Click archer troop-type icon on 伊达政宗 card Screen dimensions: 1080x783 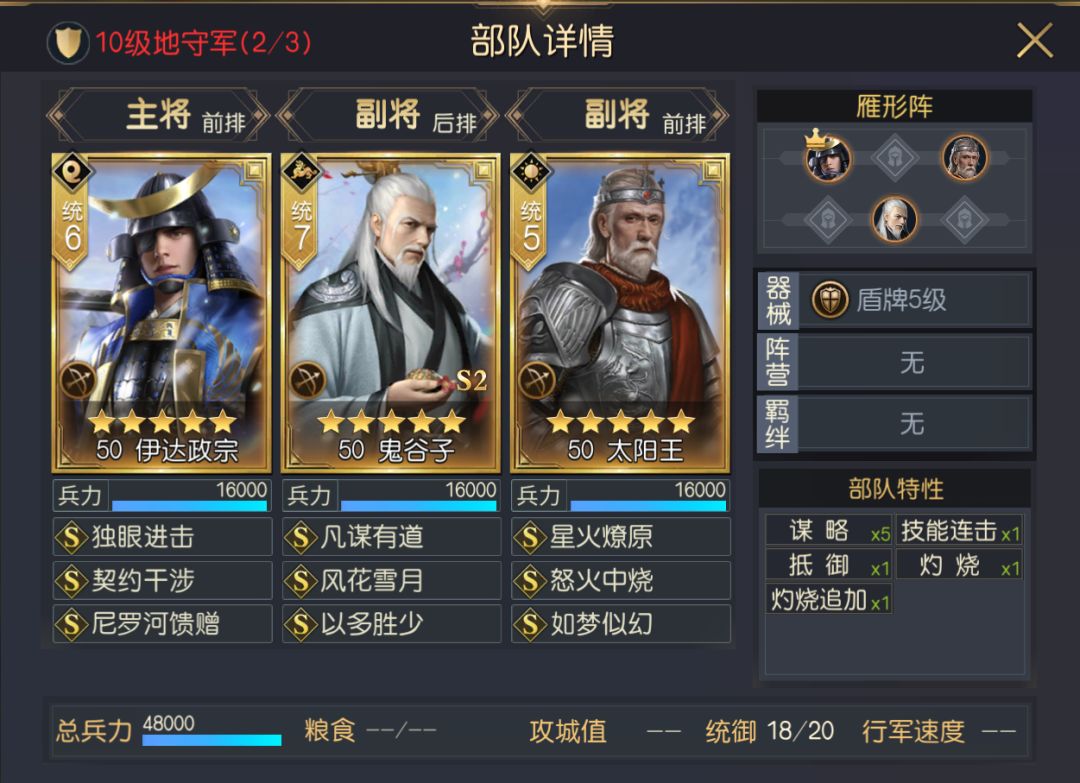pos(78,380)
